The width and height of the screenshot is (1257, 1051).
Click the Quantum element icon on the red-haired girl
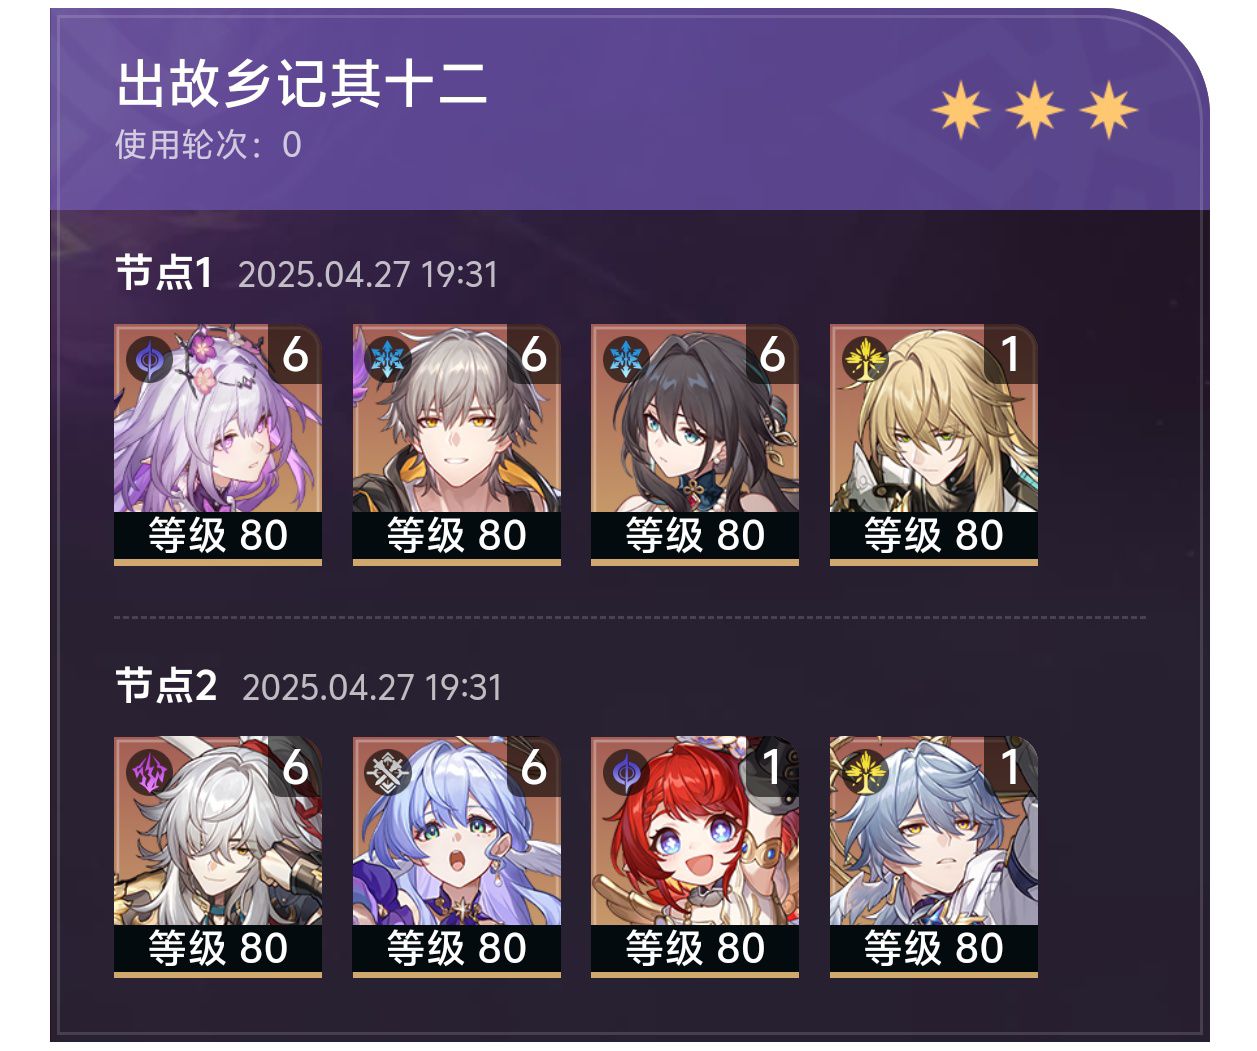(626, 773)
